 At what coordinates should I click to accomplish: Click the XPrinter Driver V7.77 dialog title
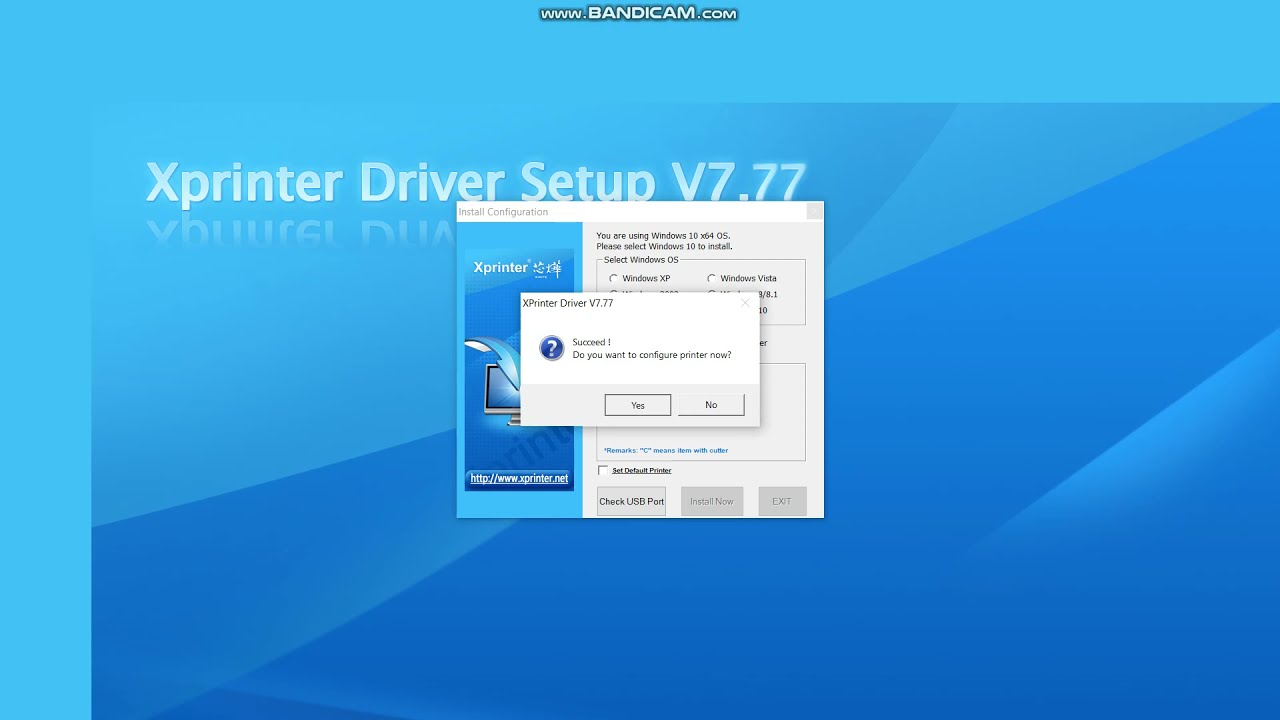(x=568, y=303)
